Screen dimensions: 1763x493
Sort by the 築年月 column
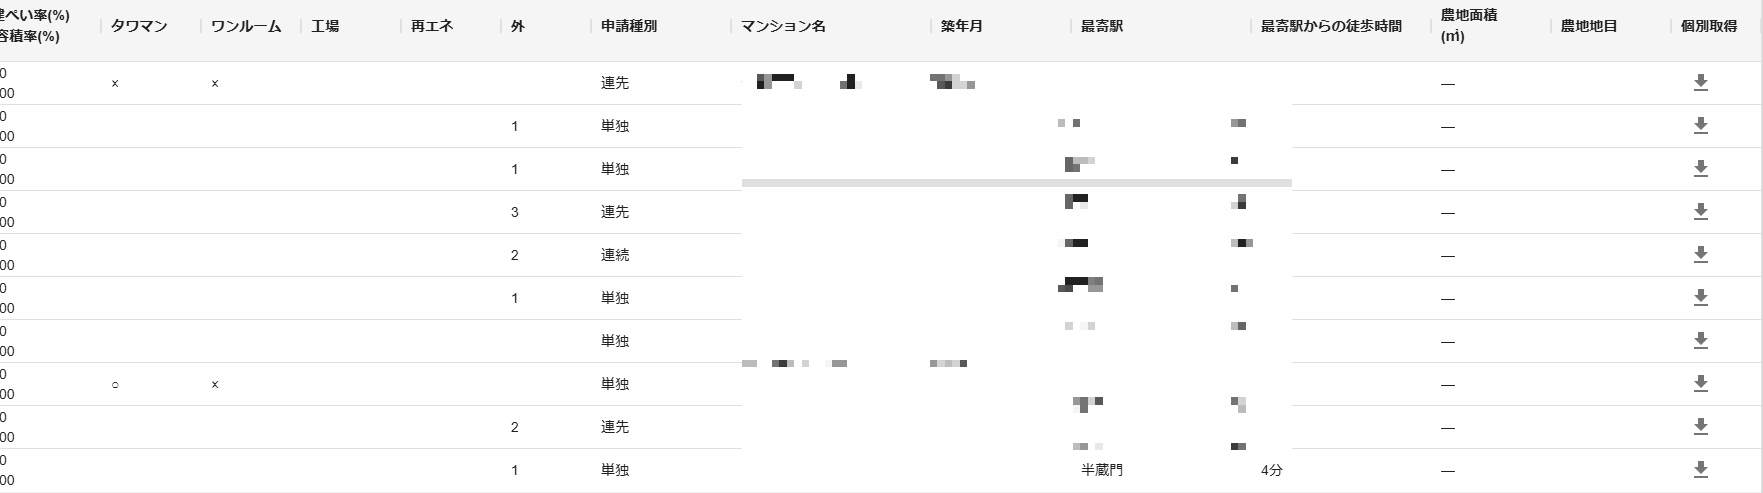[961, 26]
